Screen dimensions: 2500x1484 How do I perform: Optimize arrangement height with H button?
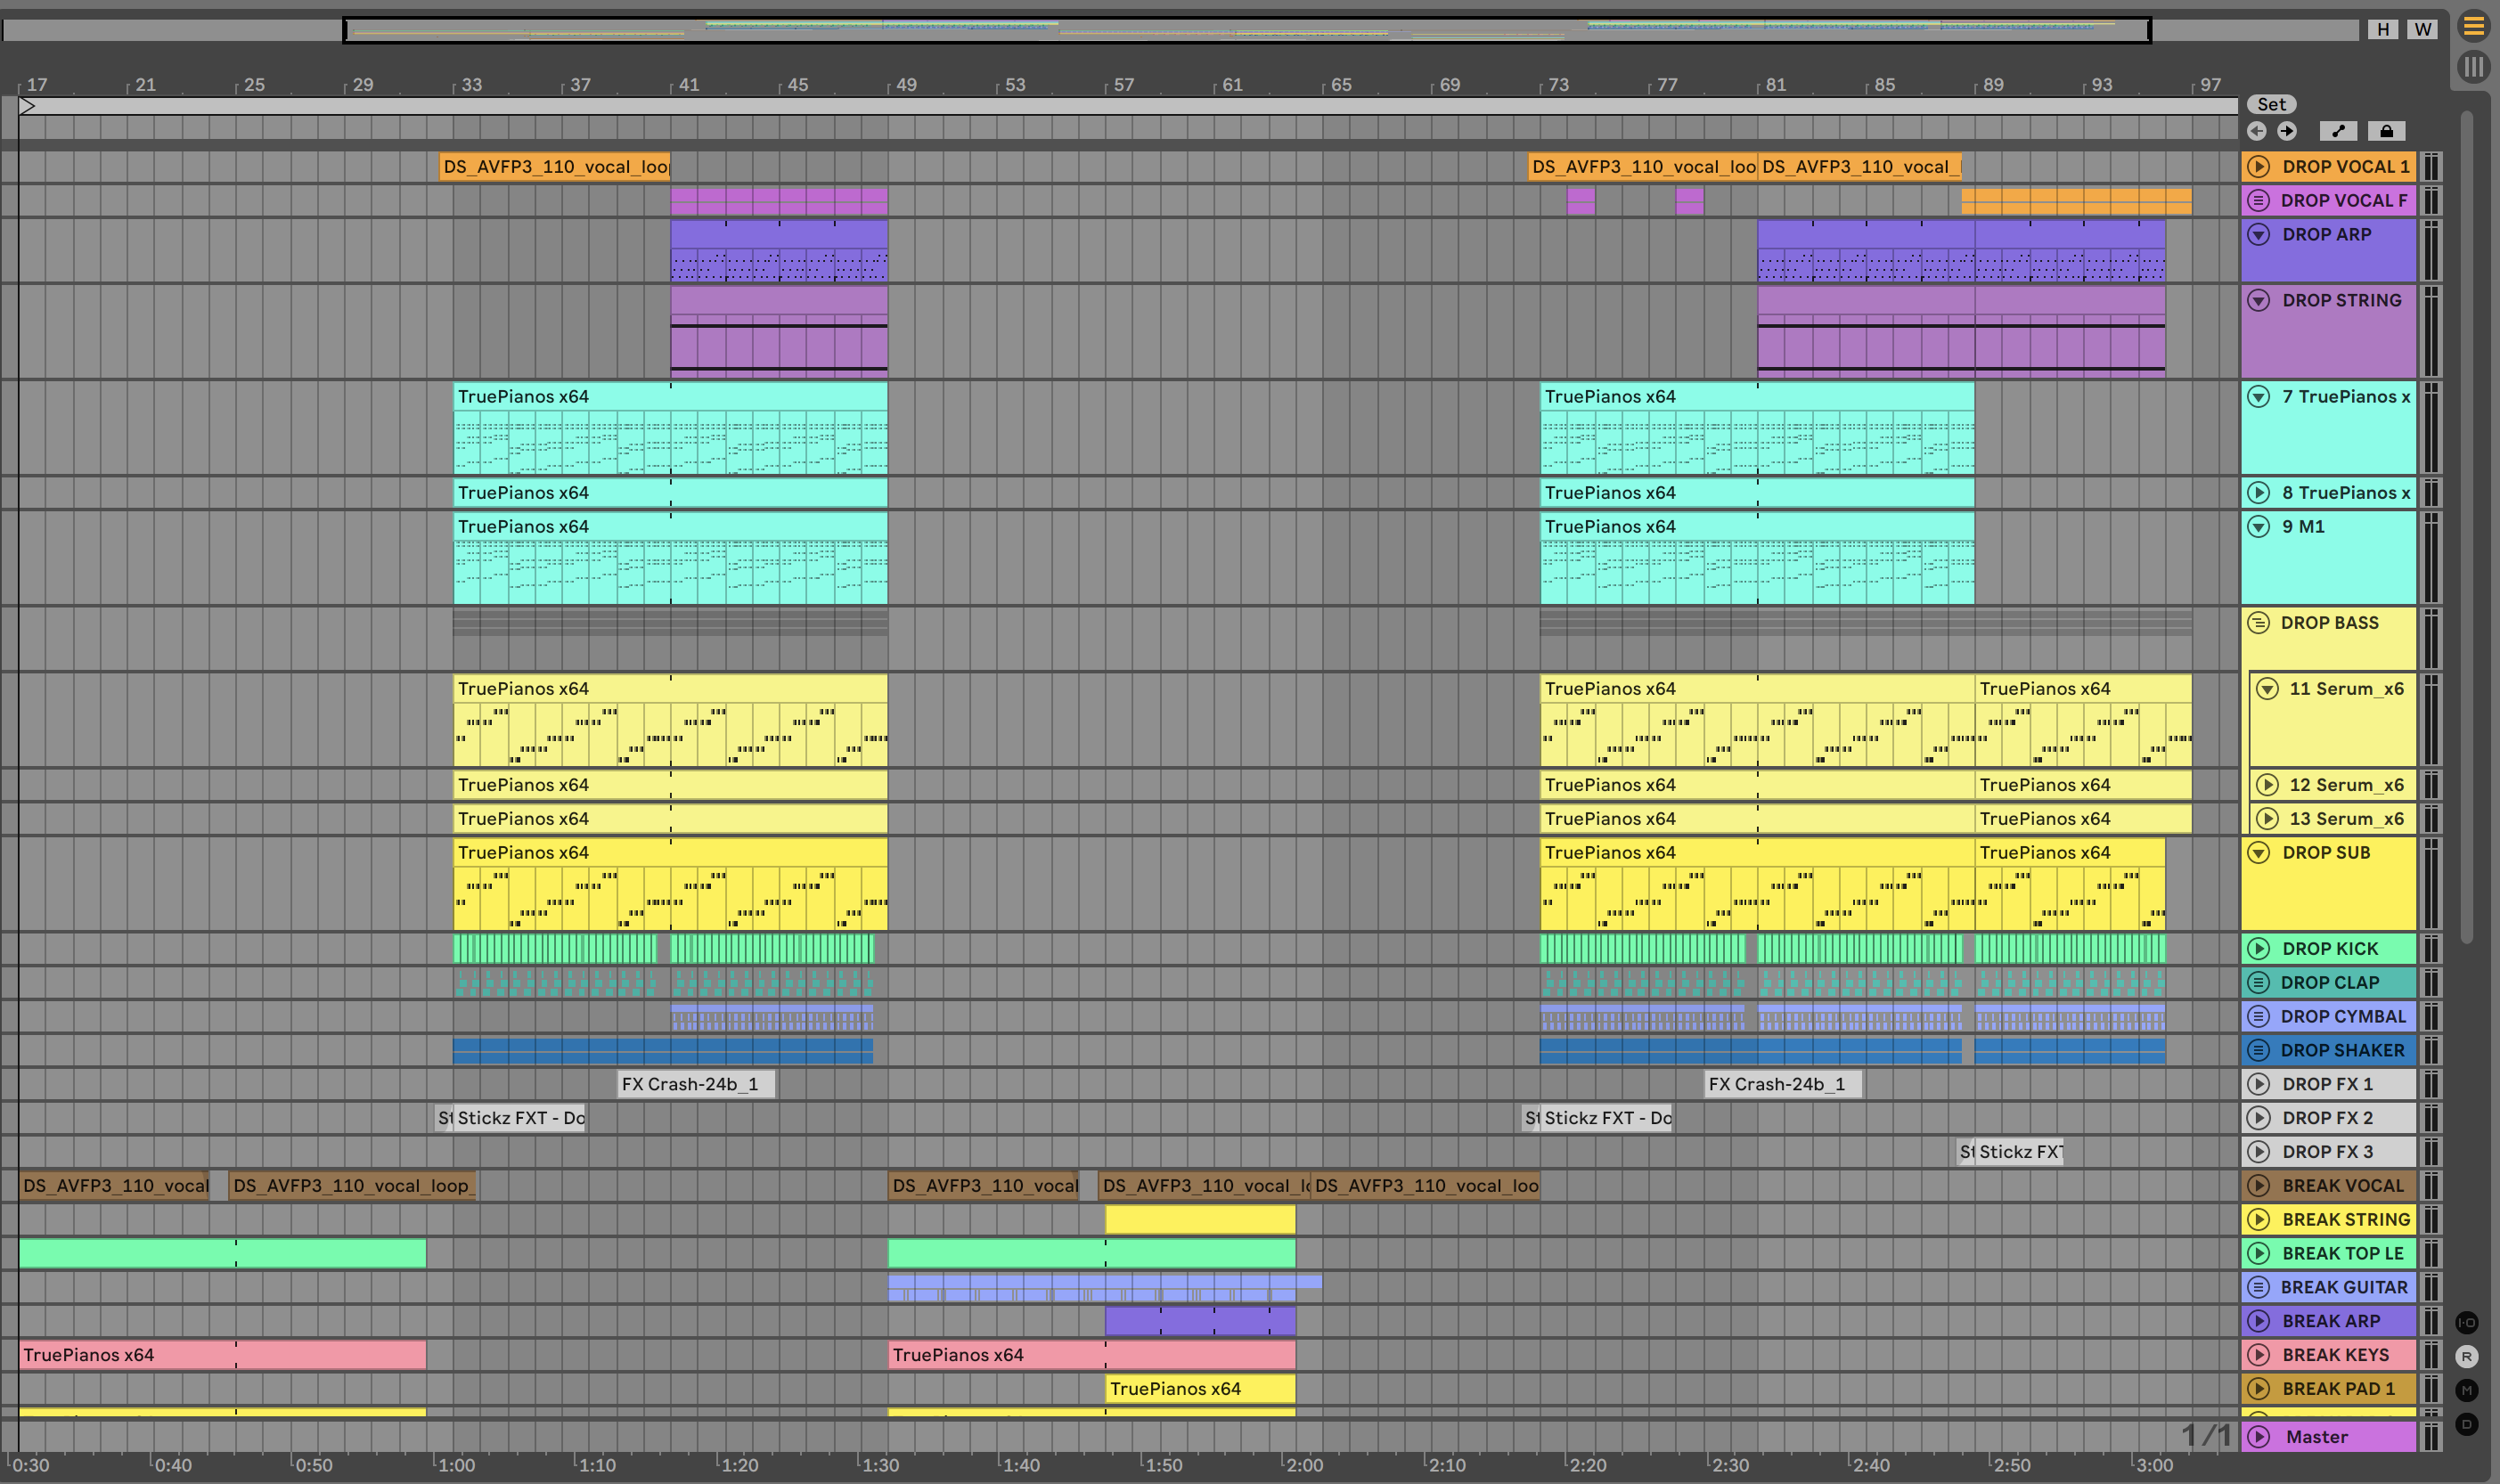(x=2383, y=29)
